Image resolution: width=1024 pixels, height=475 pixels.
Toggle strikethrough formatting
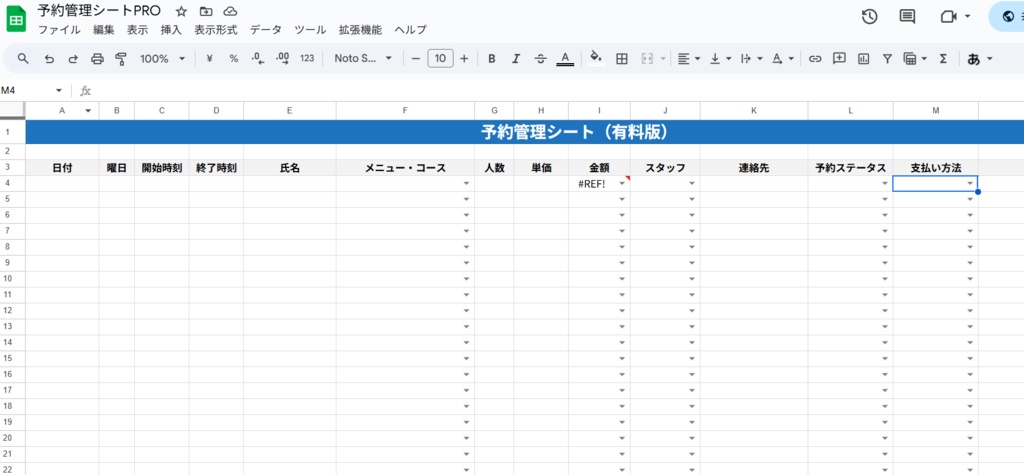[540, 59]
